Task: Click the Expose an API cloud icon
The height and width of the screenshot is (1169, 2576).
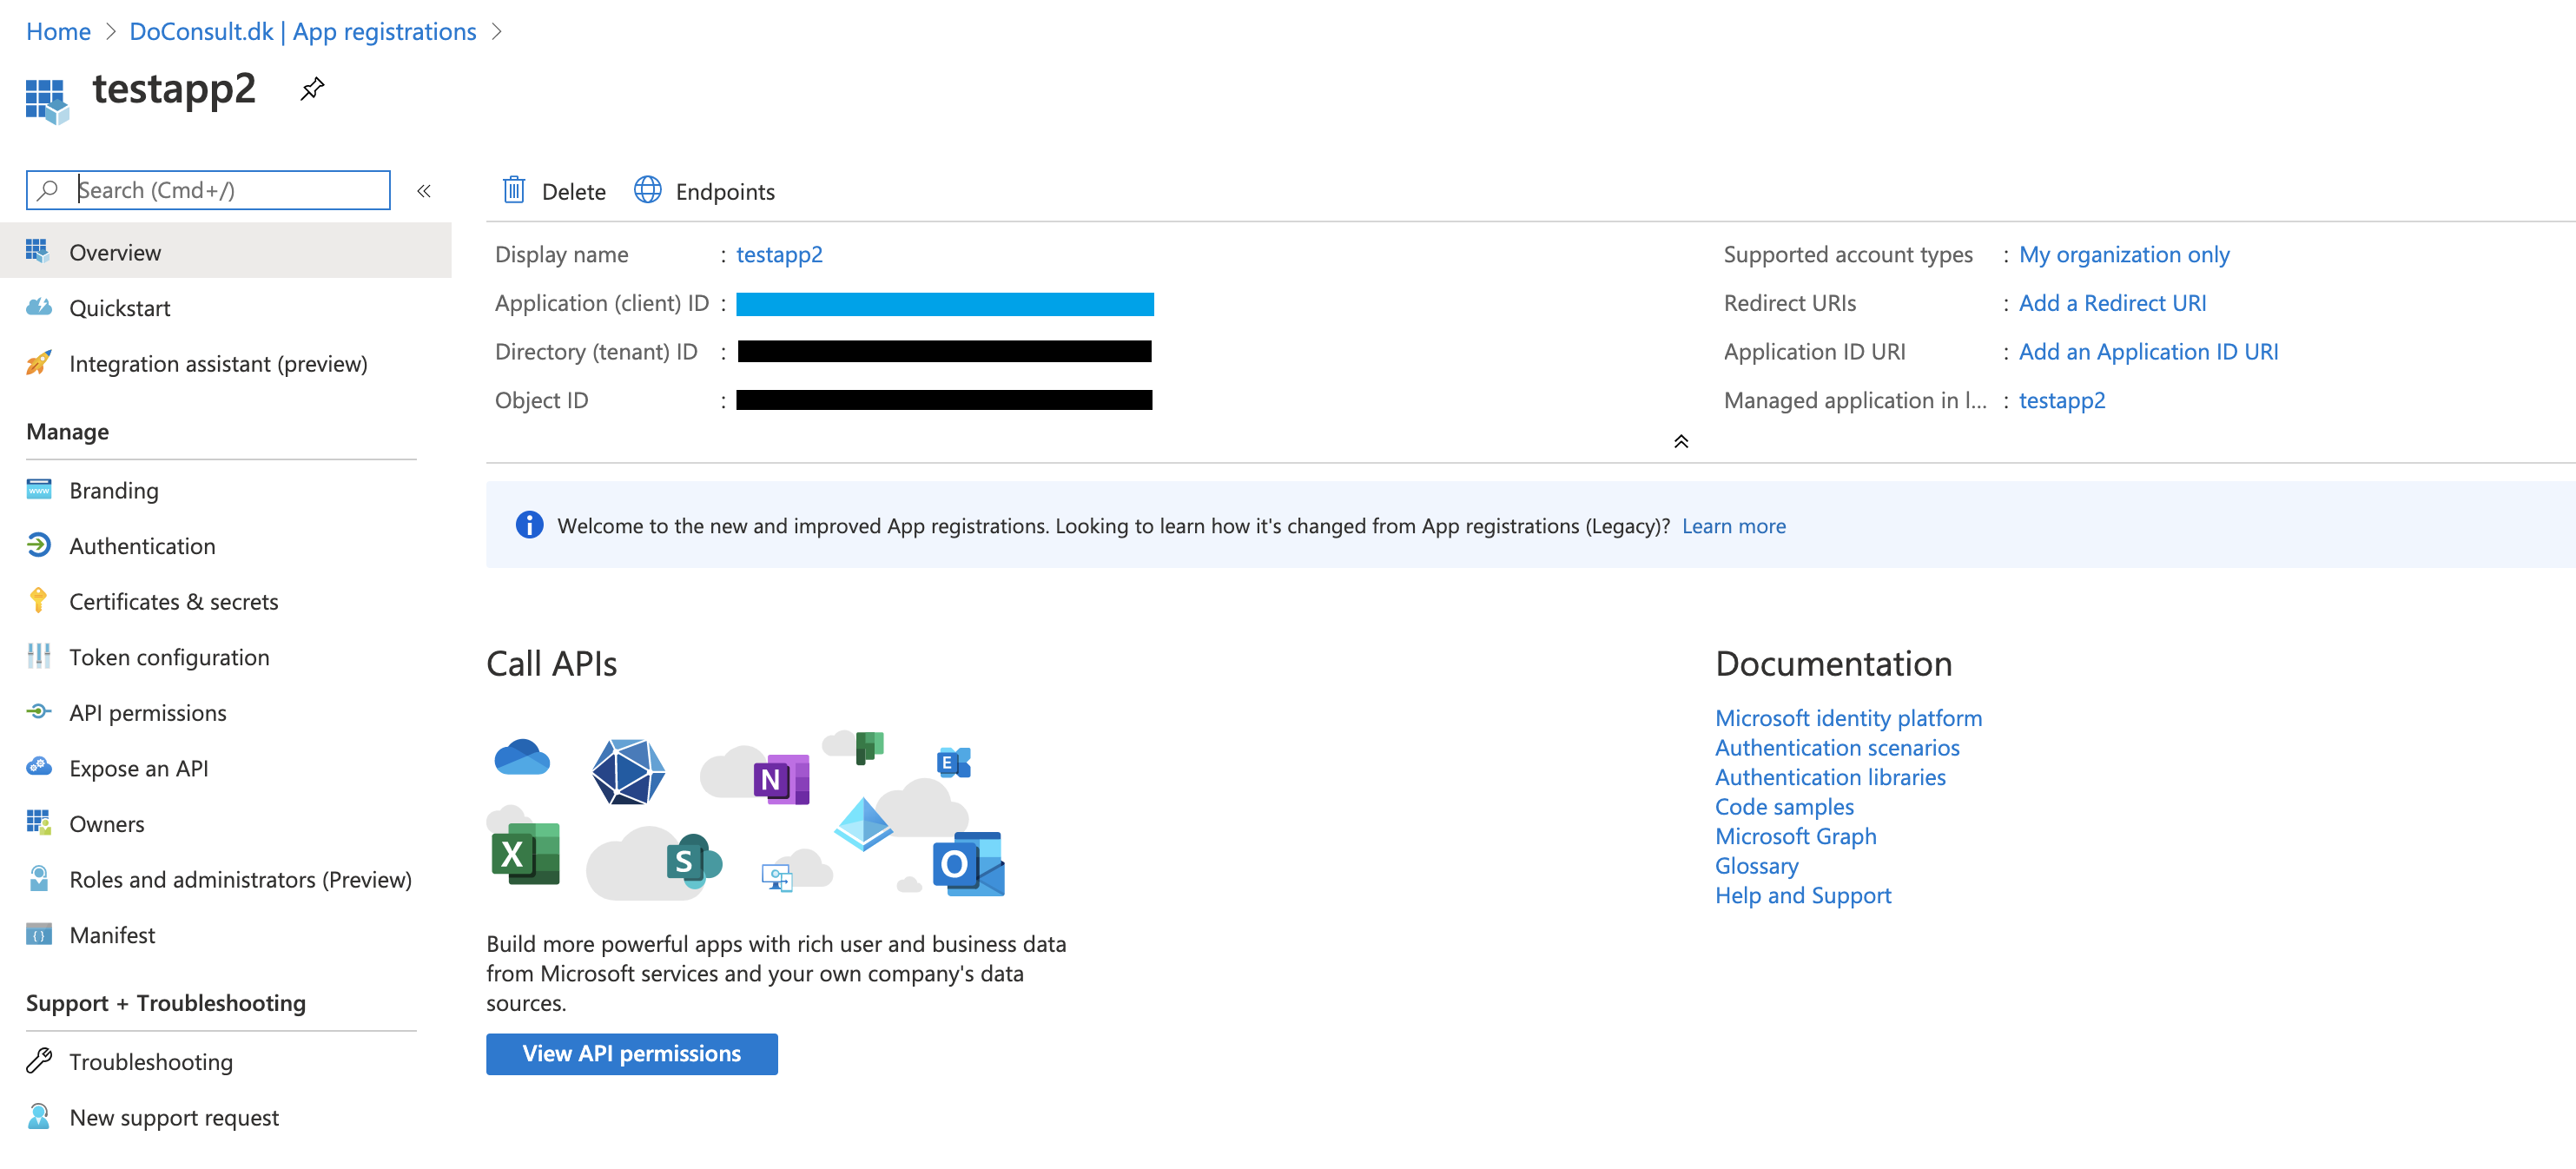Action: coord(39,767)
